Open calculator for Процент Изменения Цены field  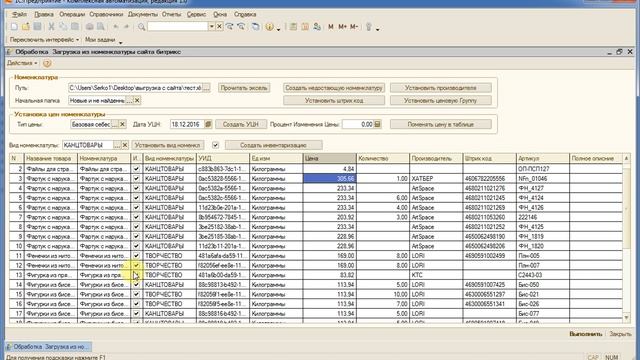[378, 124]
